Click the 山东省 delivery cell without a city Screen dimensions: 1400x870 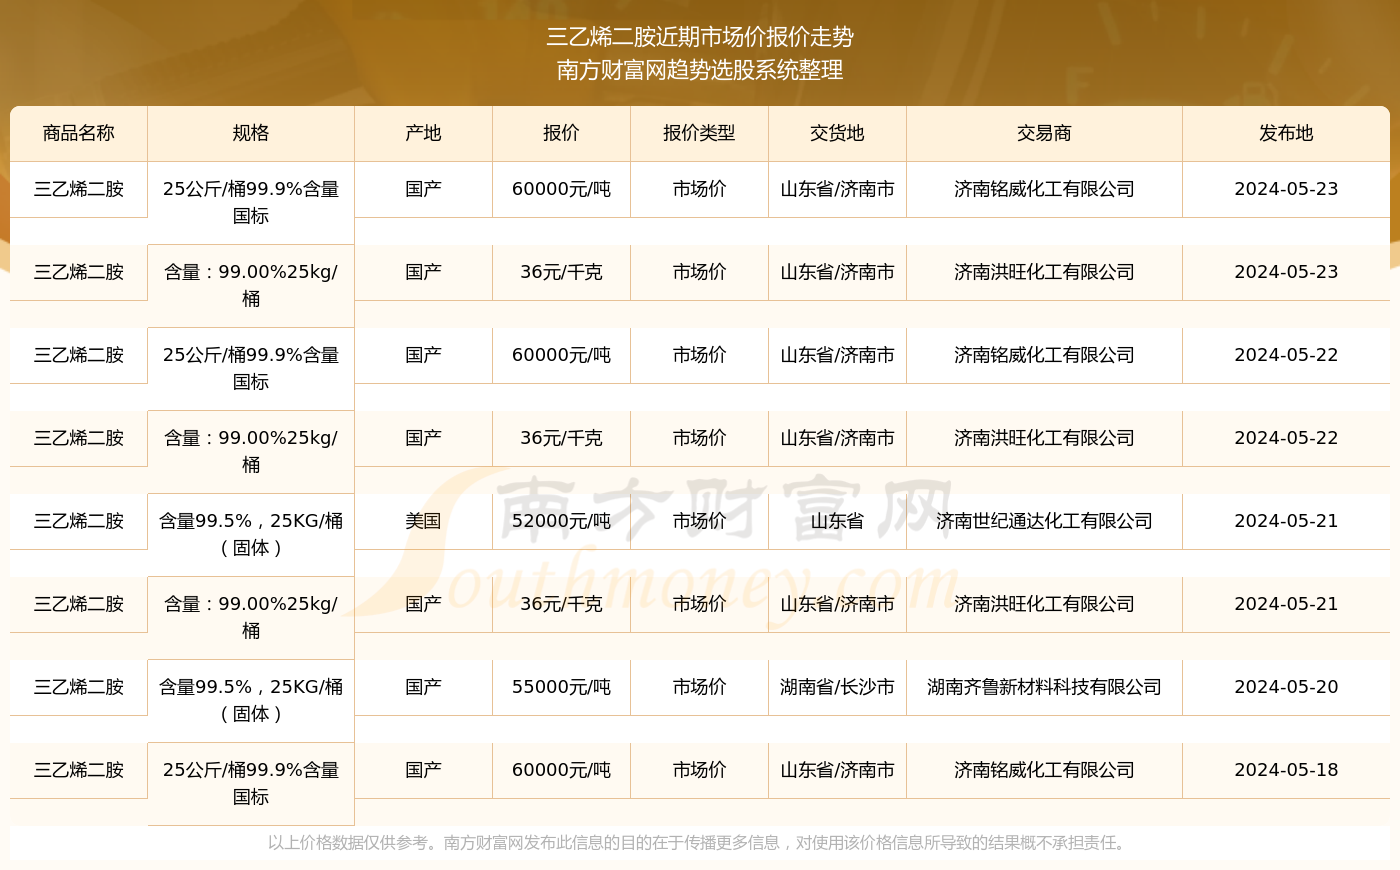837,521
